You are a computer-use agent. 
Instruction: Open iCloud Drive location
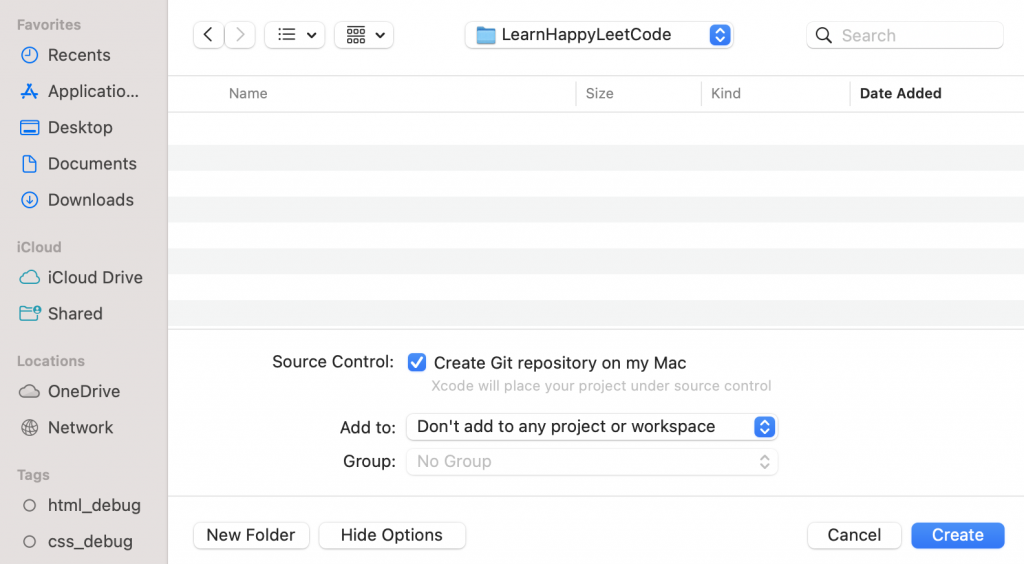click(x=95, y=277)
